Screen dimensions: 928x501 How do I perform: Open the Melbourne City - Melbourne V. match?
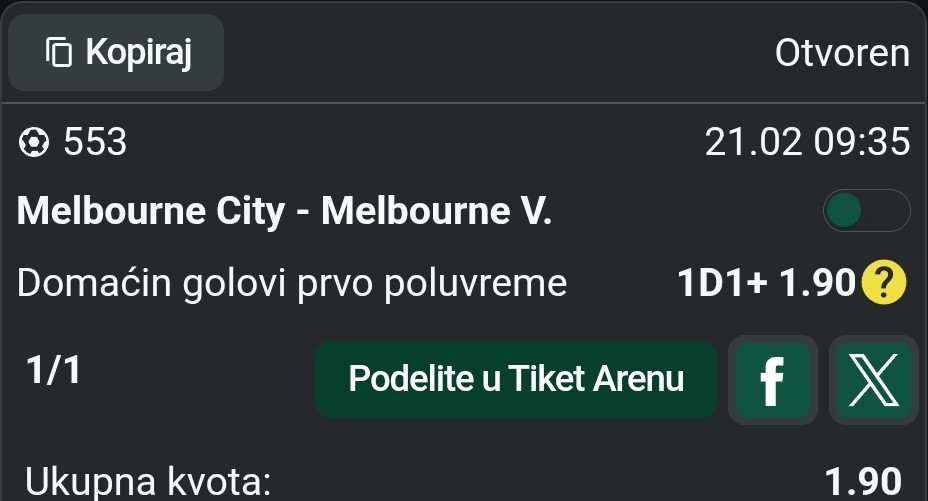coord(284,211)
